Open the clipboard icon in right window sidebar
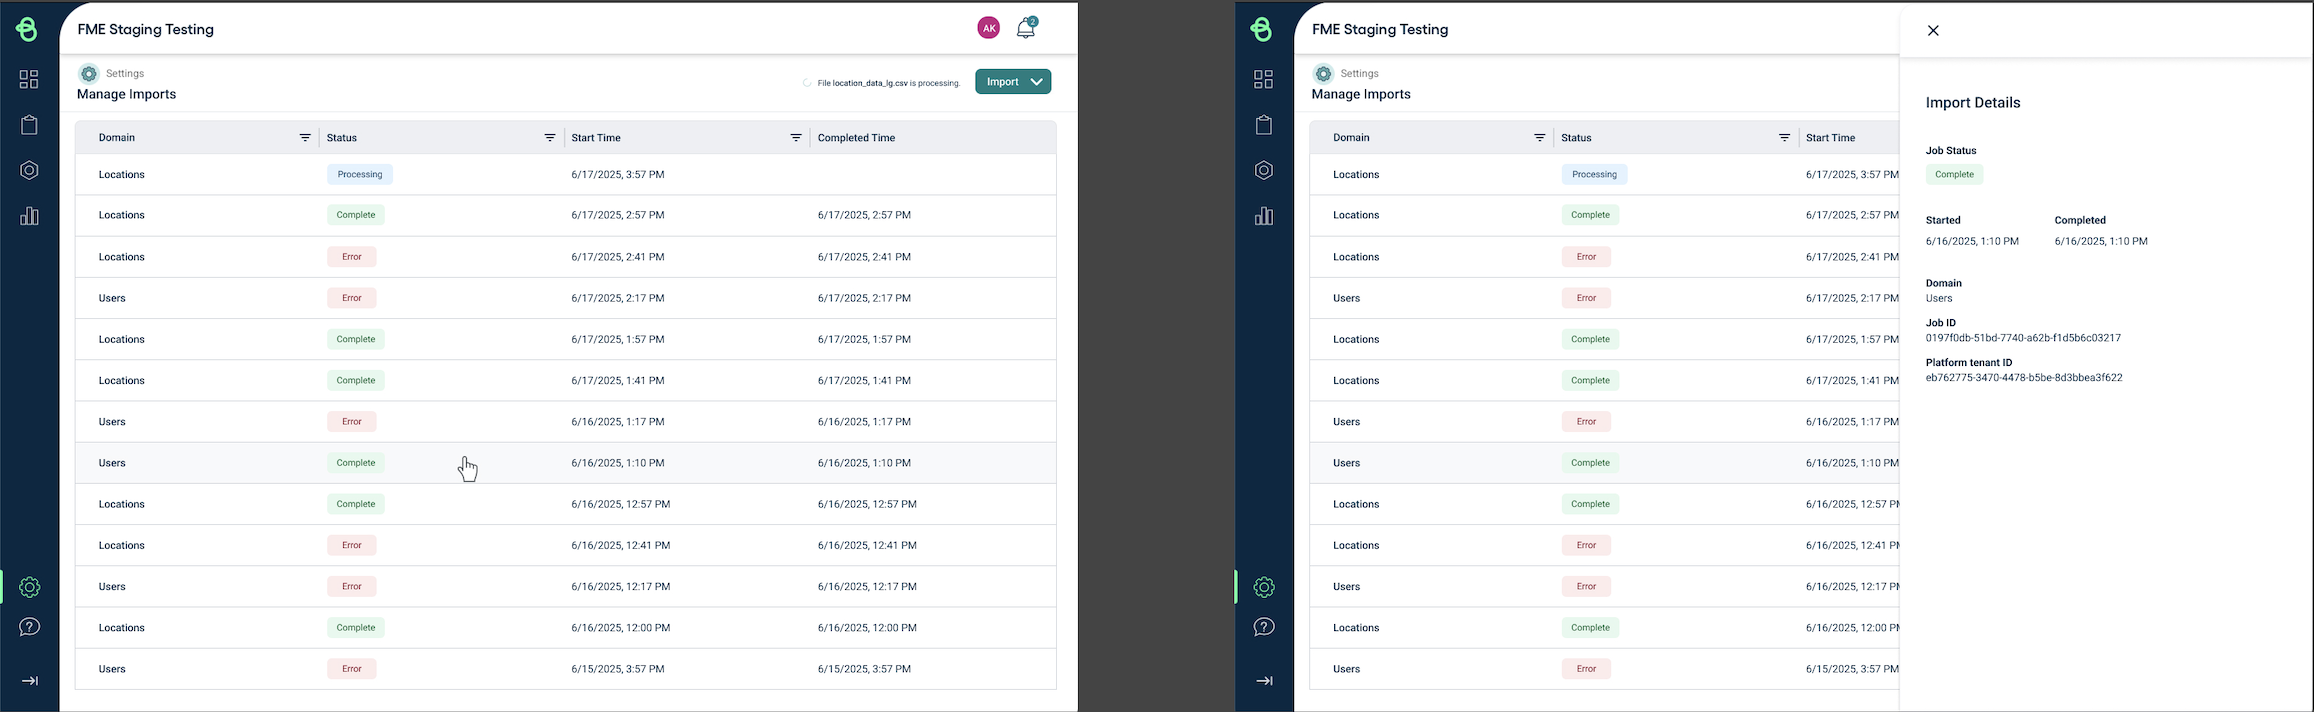This screenshot has width=2314, height=712. tap(1264, 125)
